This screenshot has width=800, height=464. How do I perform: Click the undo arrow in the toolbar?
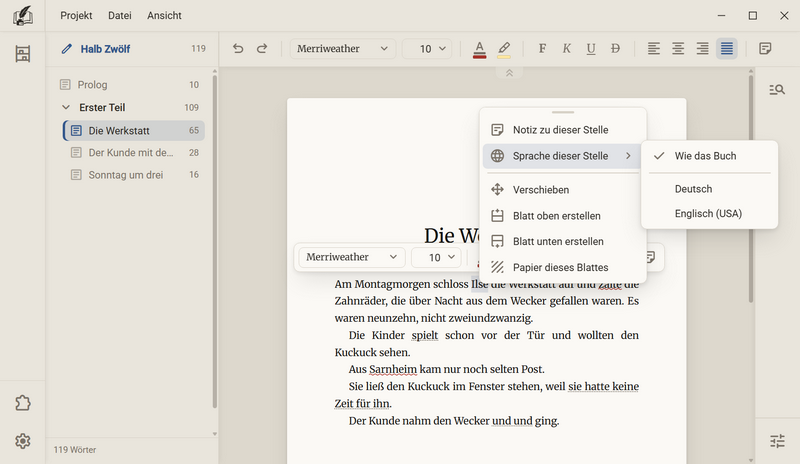point(238,48)
